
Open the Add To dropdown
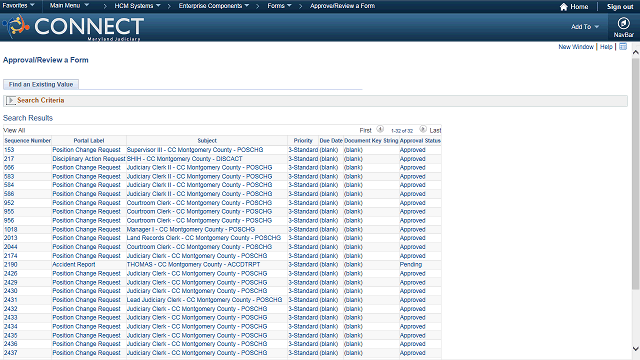click(585, 27)
